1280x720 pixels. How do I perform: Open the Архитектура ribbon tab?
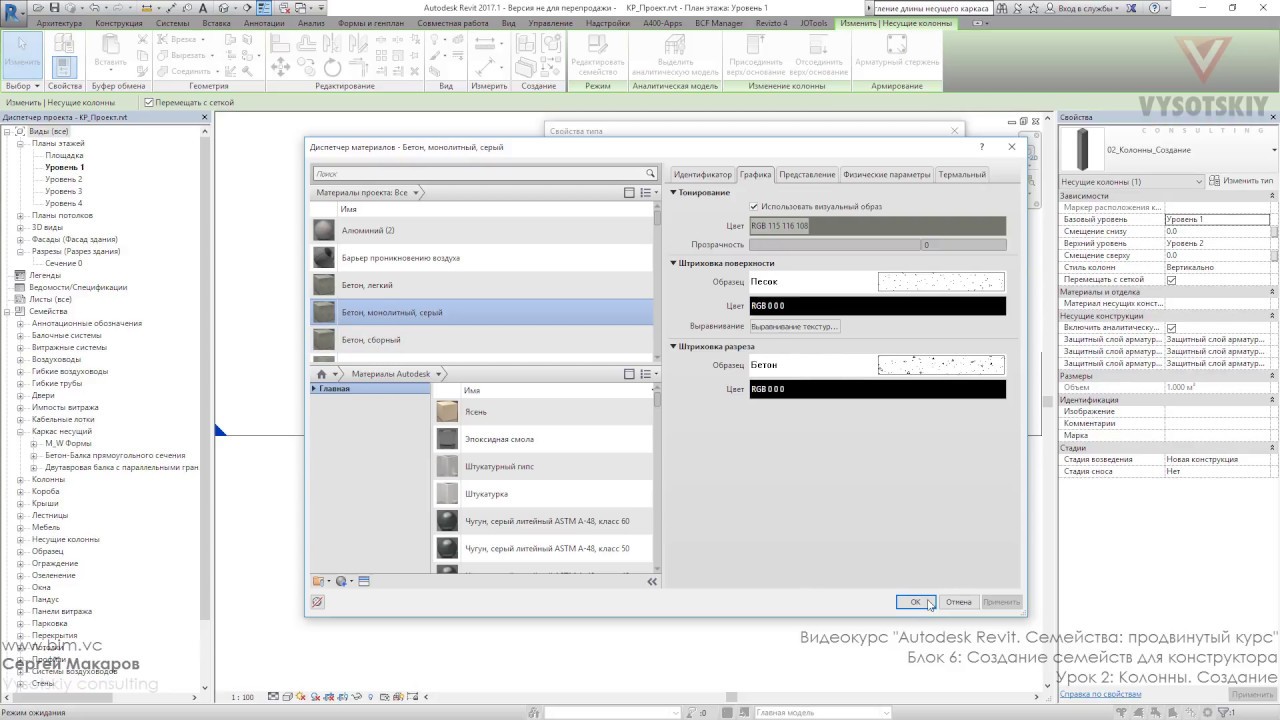click(59, 23)
